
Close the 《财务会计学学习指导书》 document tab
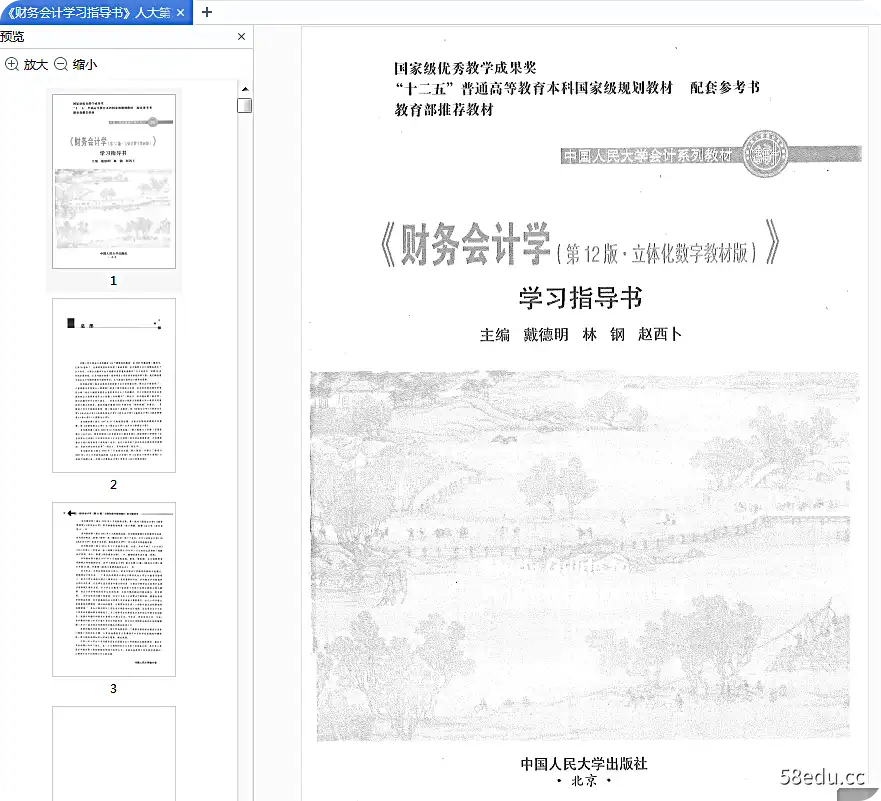pos(180,12)
